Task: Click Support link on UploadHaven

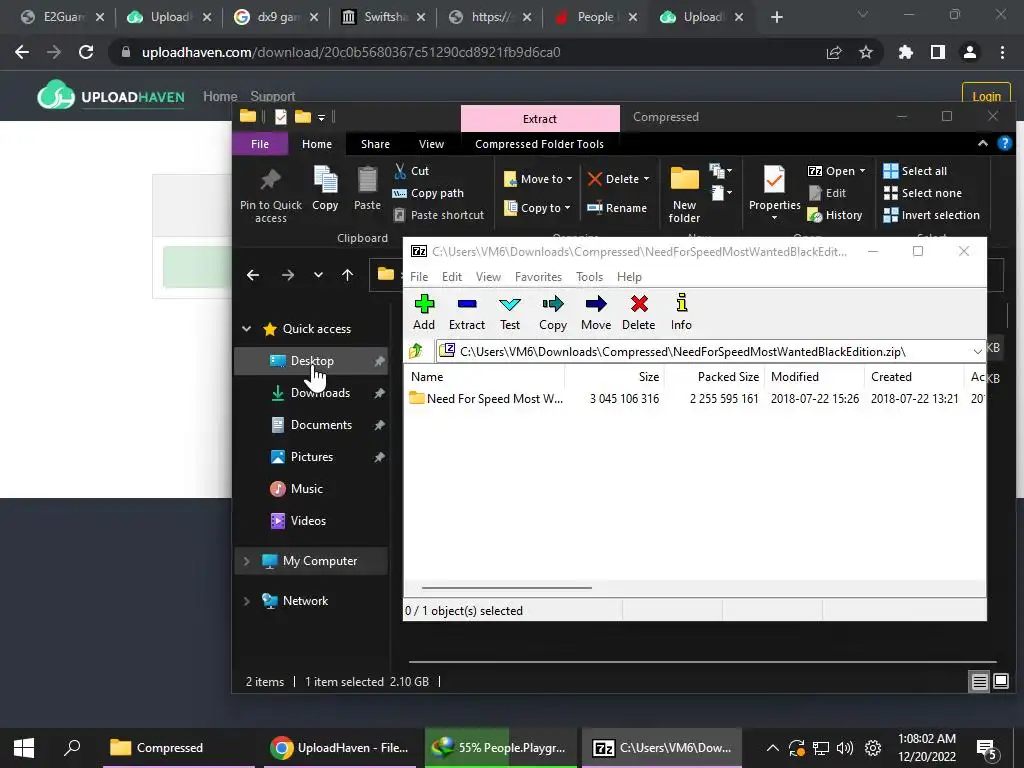Action: coord(272,97)
